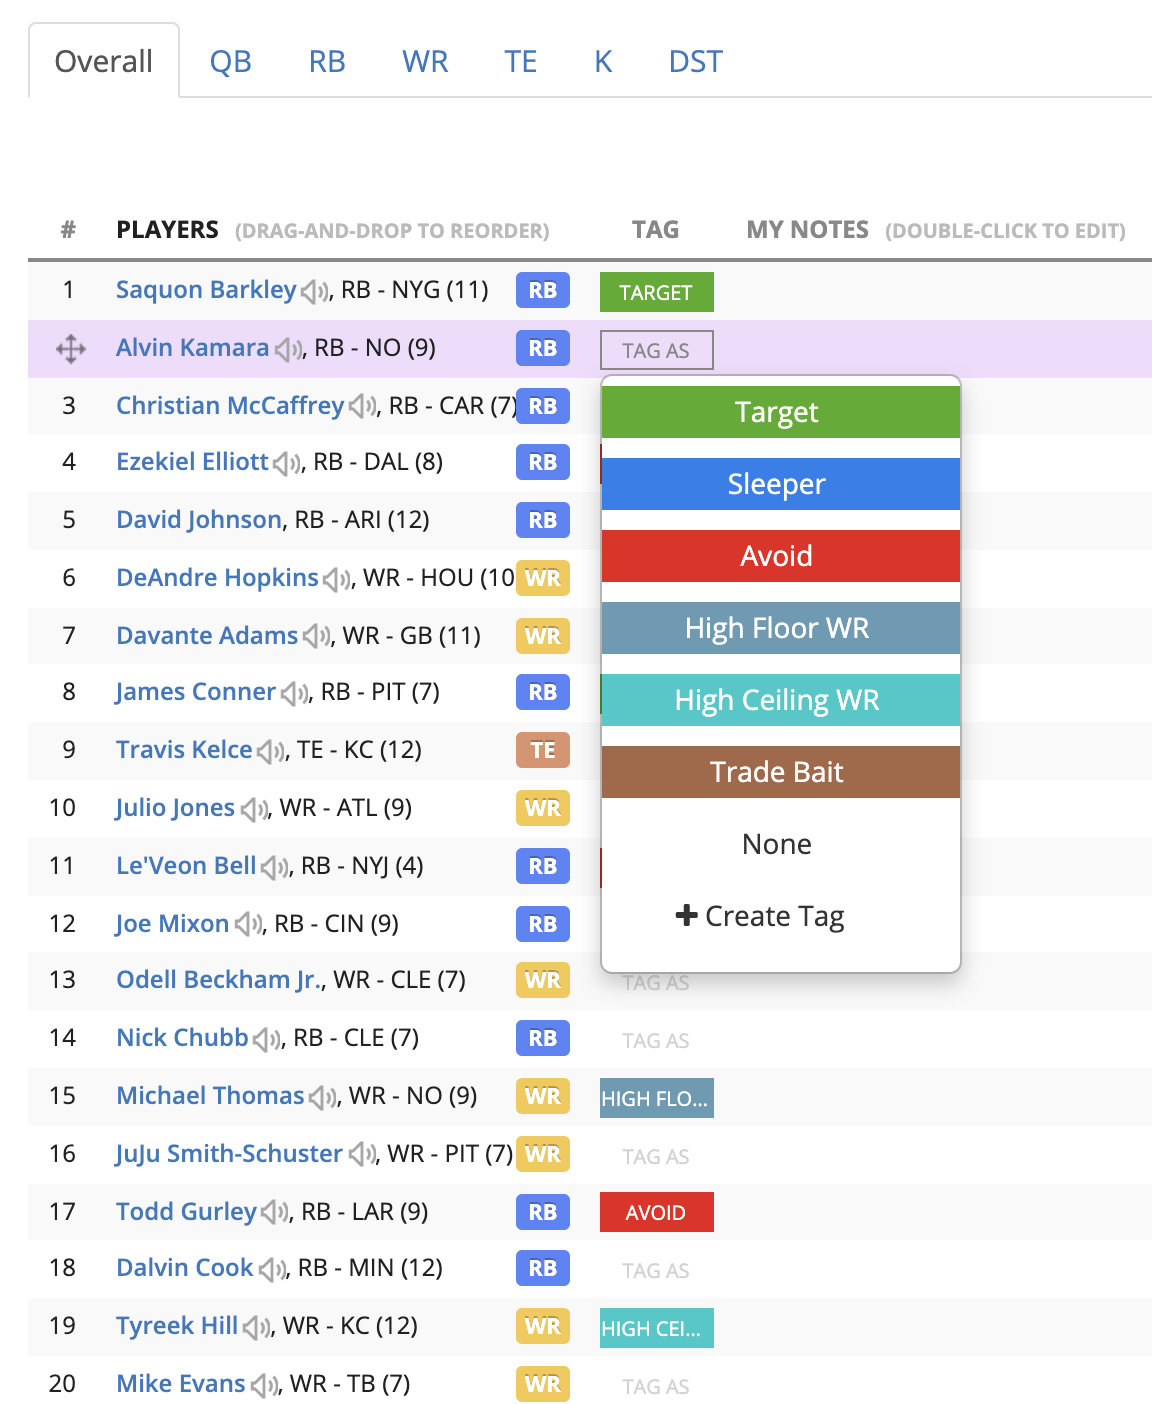Open the TAG AS dropdown for JuJu Smith-Schuster
This screenshot has height=1404, width=1152.
(657, 1156)
